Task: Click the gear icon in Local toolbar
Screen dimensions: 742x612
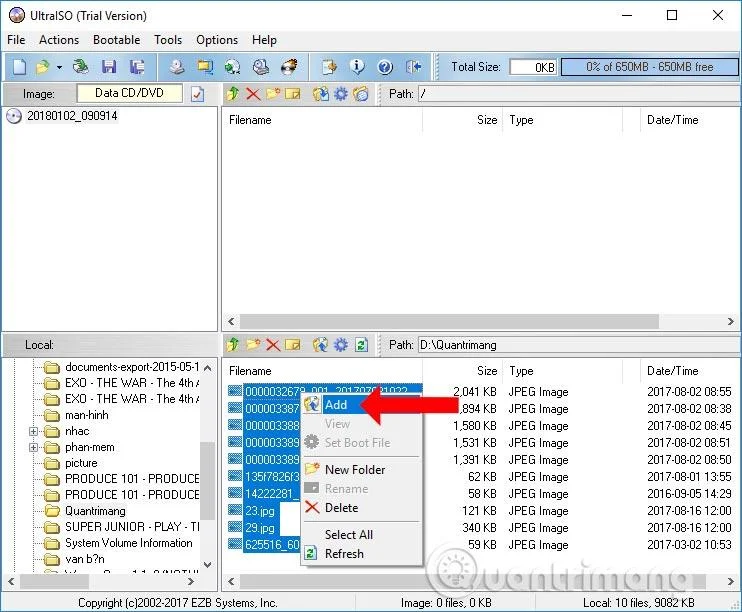Action: click(x=341, y=345)
